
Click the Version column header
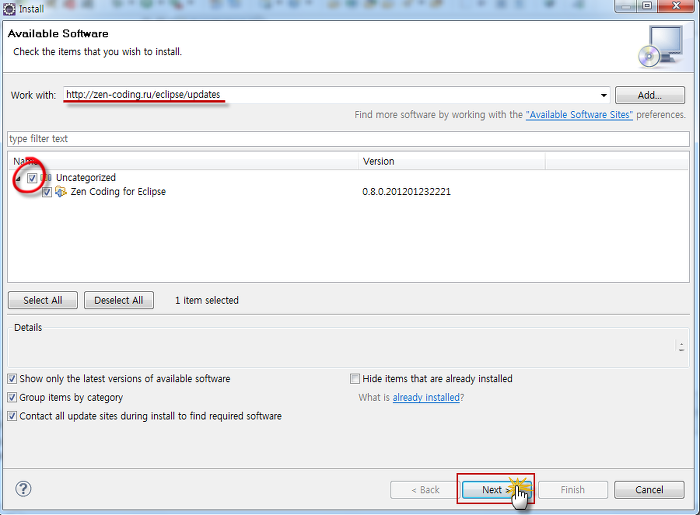point(451,162)
